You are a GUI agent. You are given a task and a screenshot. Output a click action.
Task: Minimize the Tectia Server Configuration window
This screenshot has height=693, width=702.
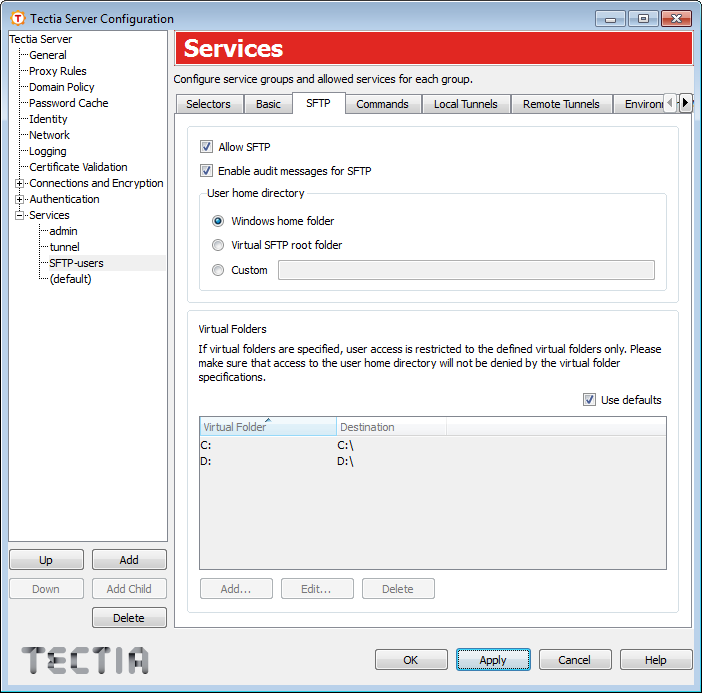pyautogui.click(x=610, y=19)
